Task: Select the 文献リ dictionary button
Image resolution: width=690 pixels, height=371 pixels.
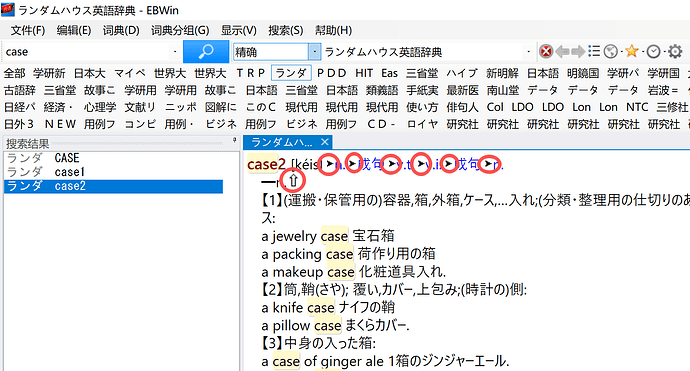Action: coord(140,107)
